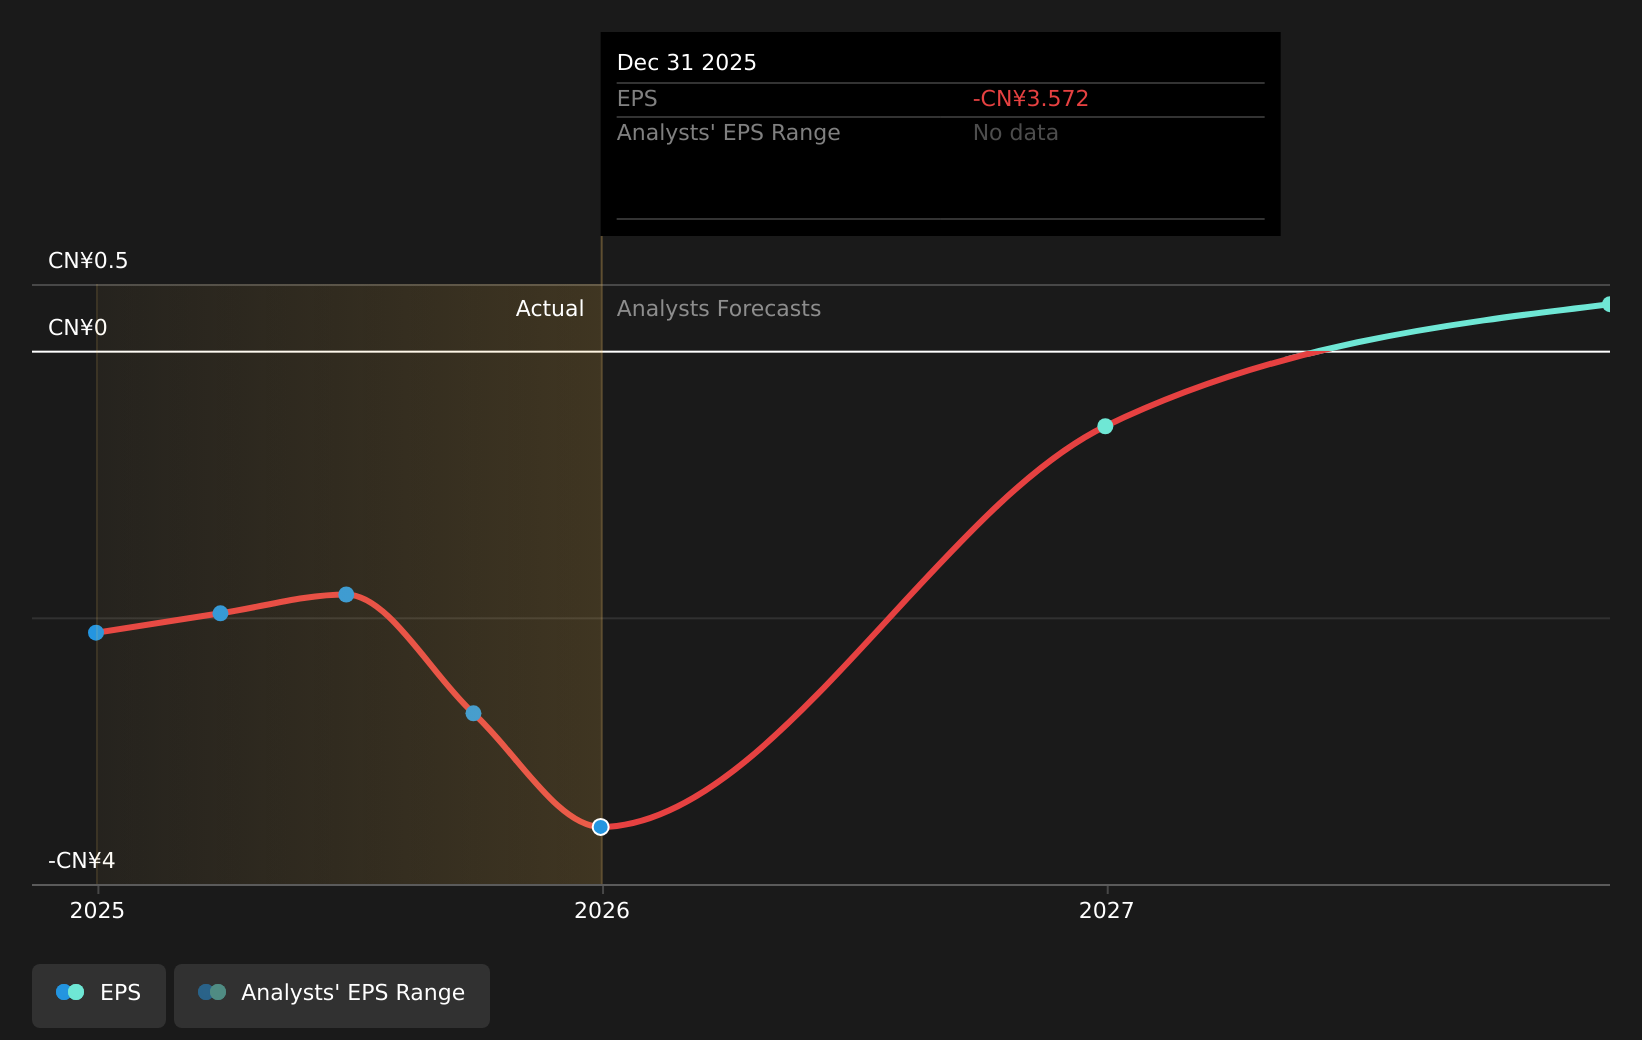Click the peak EPS point before the decline
Image resolution: width=1642 pixels, height=1040 pixels.
[x=346, y=594]
